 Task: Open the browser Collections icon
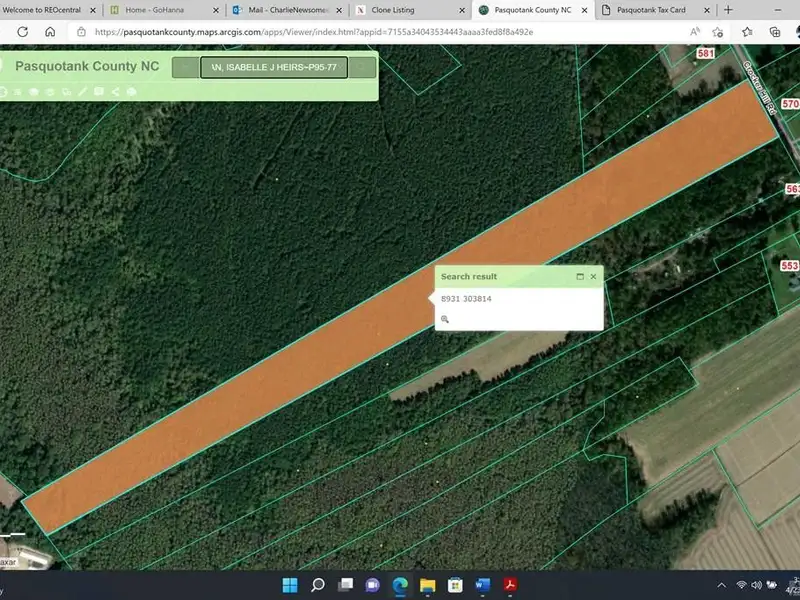775,32
